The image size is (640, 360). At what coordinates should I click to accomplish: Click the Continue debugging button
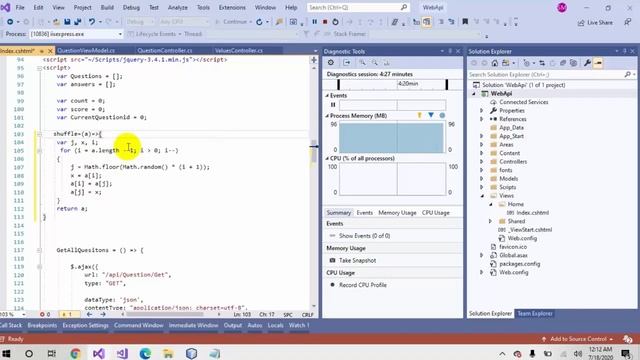(x=231, y=22)
